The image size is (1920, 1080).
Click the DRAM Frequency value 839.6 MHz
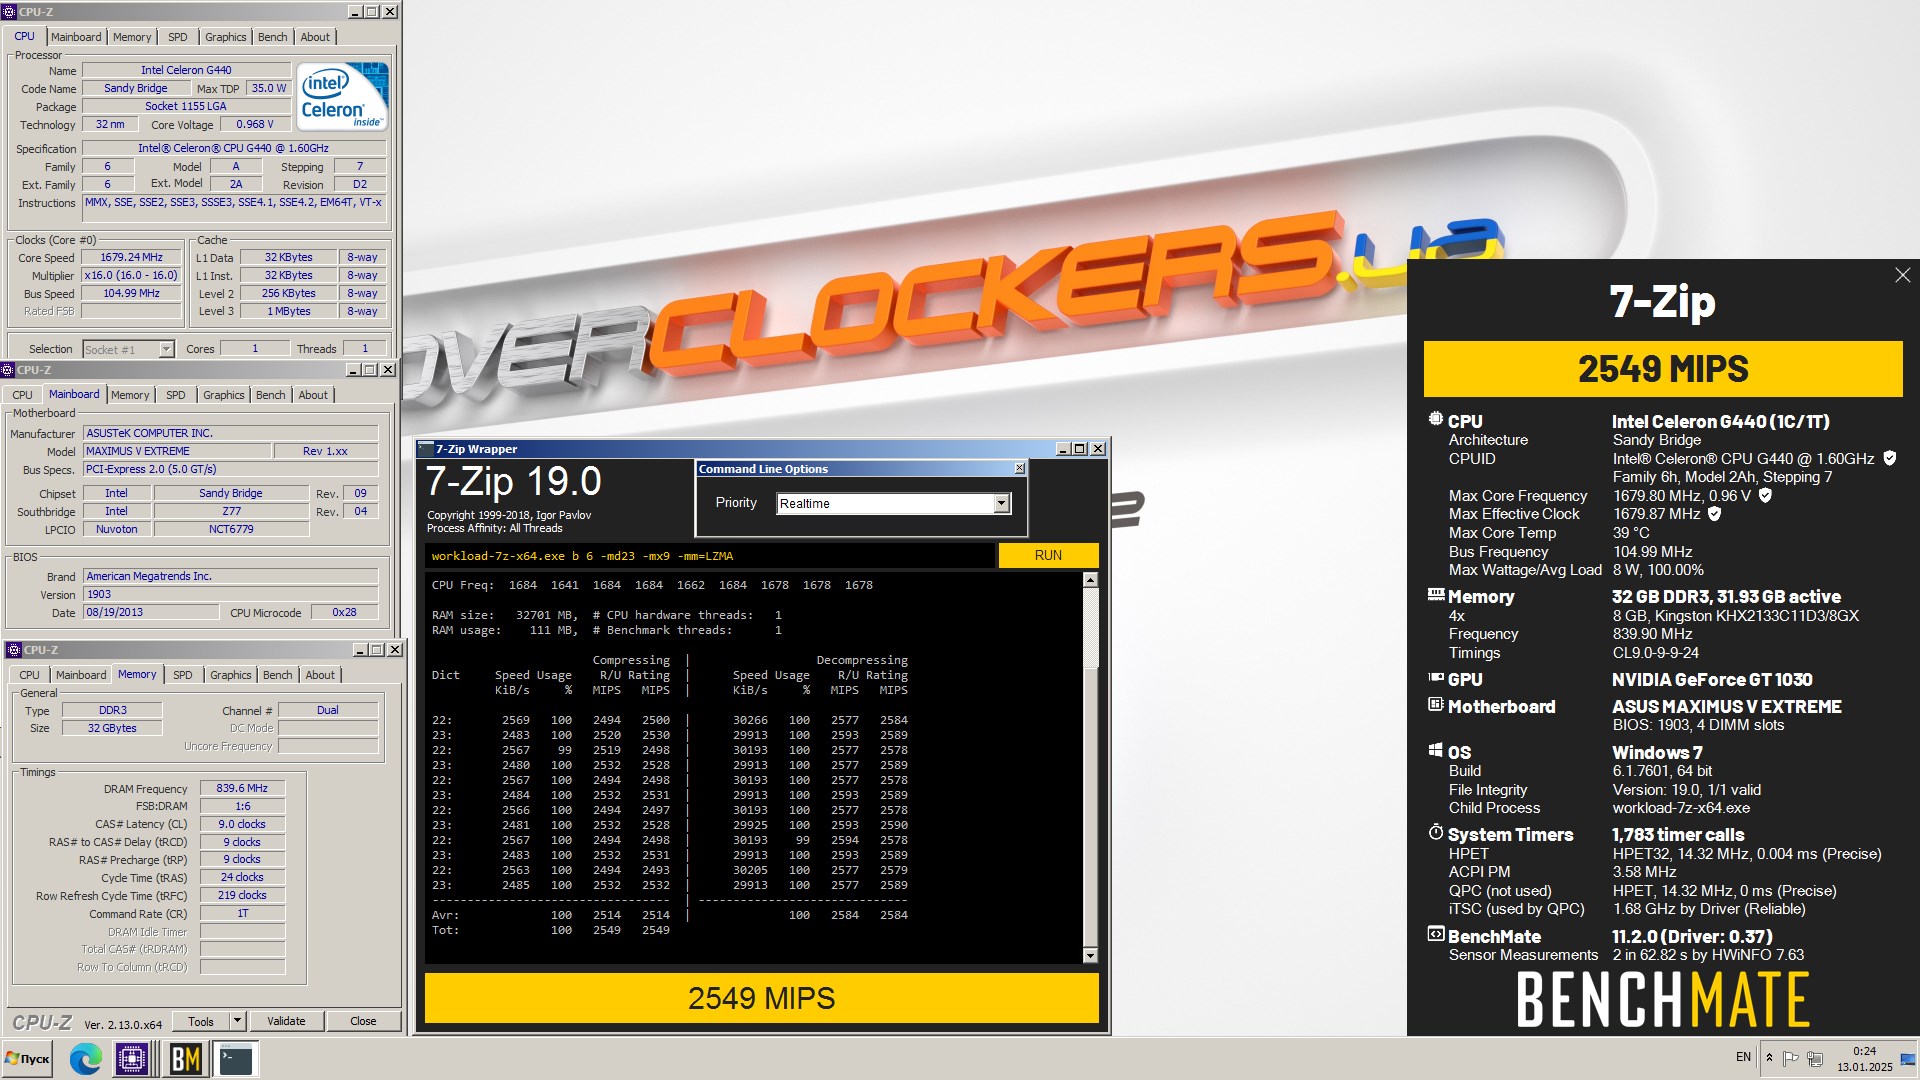point(242,788)
